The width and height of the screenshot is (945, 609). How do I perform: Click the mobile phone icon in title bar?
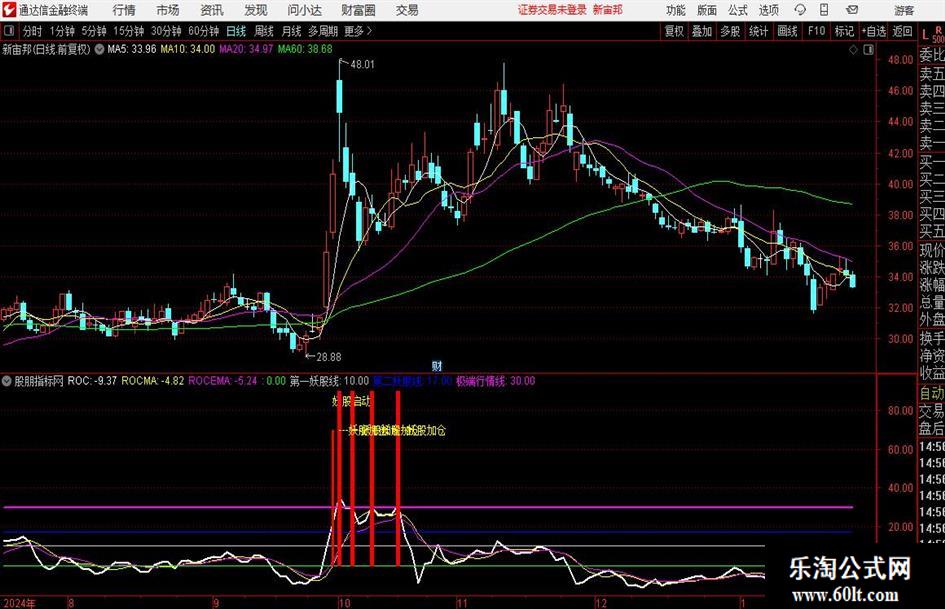(x=824, y=10)
